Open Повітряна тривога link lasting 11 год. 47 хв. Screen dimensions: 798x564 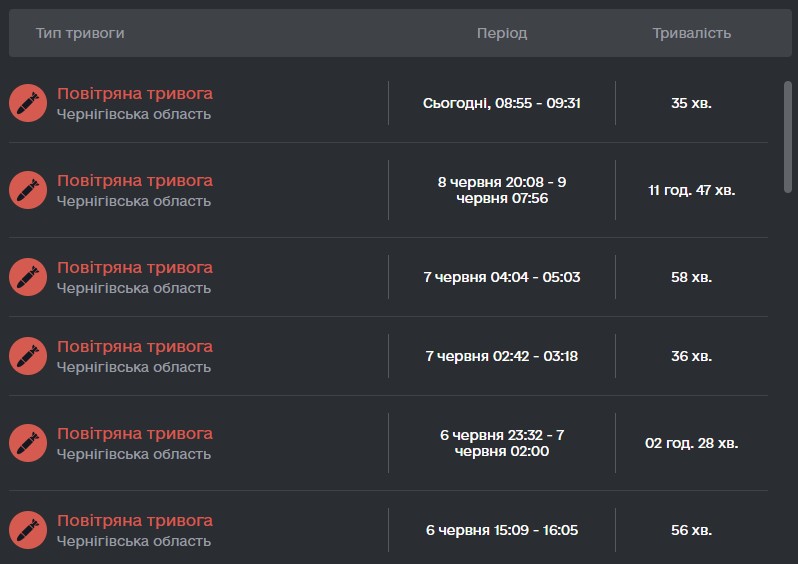[x=135, y=181]
